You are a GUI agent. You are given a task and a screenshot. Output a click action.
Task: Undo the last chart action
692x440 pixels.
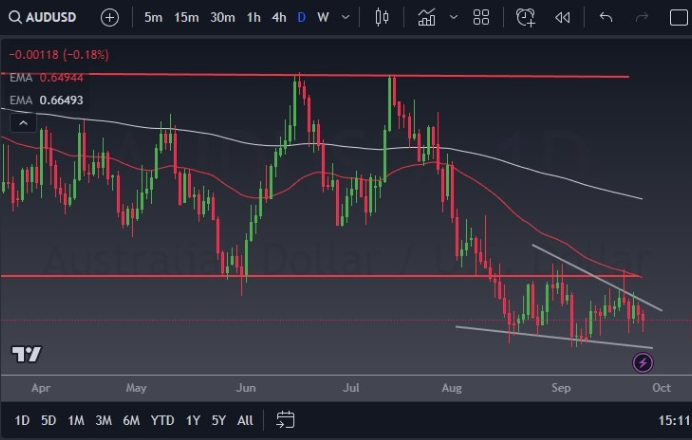605,17
